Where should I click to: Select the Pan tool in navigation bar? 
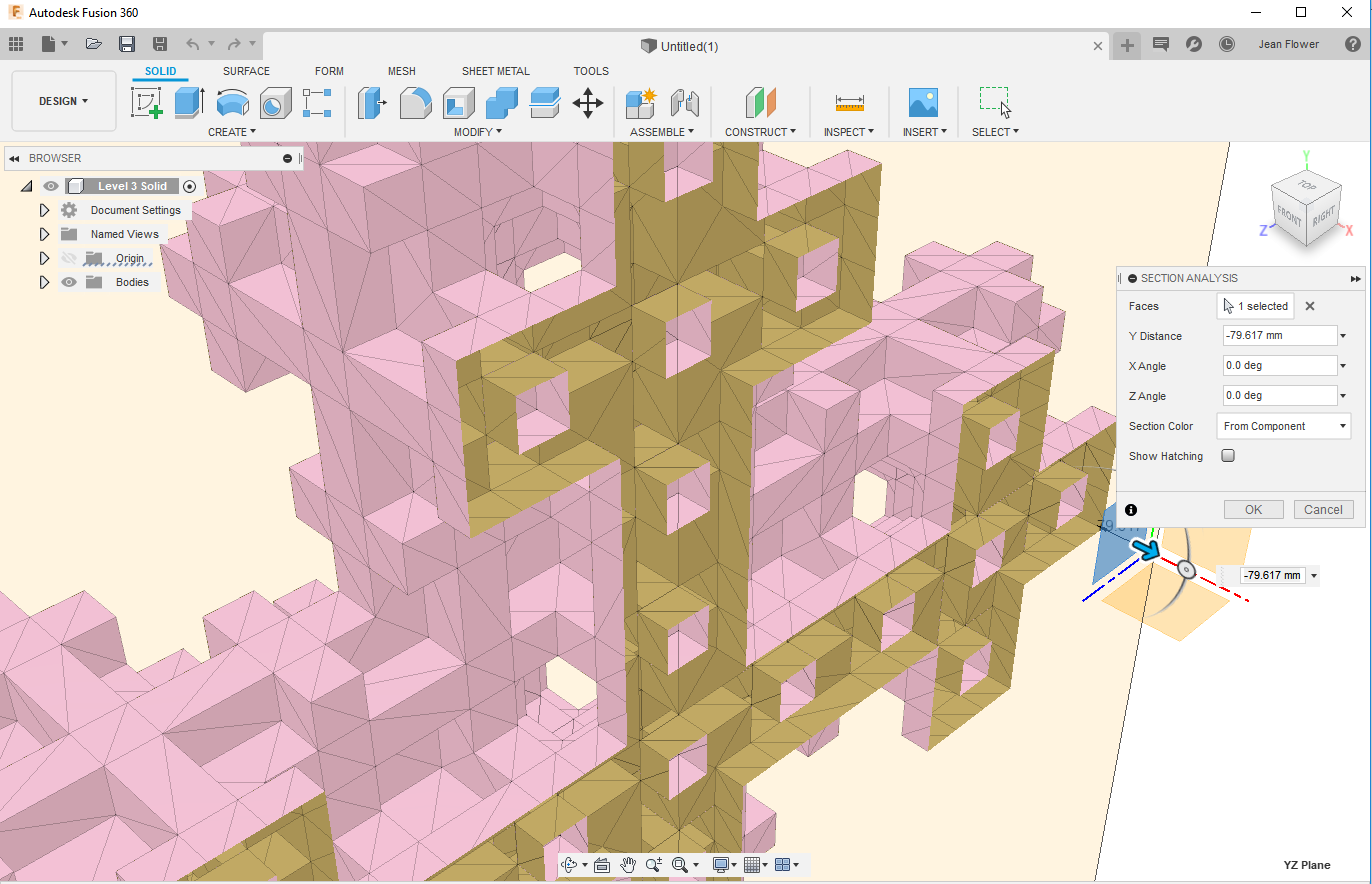(628, 864)
